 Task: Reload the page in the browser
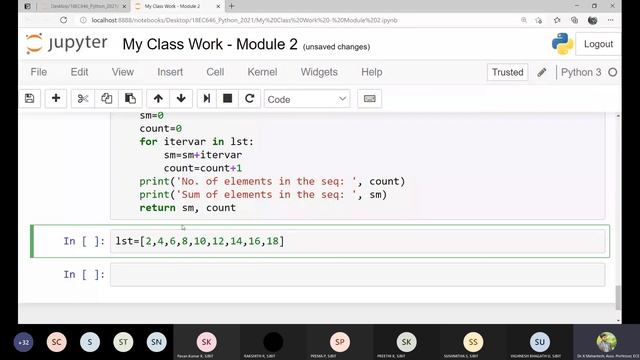(x=63, y=20)
